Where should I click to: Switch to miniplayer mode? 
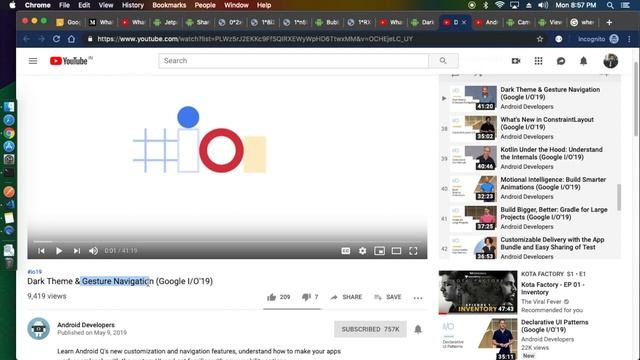(x=380, y=251)
